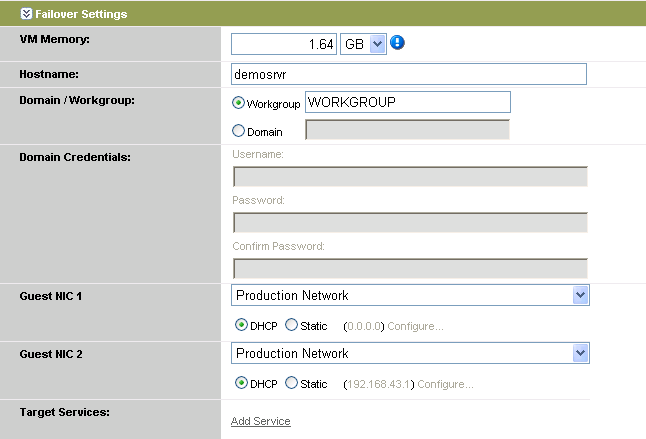
Task: Select the Workgroup radio button
Action: pyautogui.click(x=238, y=102)
